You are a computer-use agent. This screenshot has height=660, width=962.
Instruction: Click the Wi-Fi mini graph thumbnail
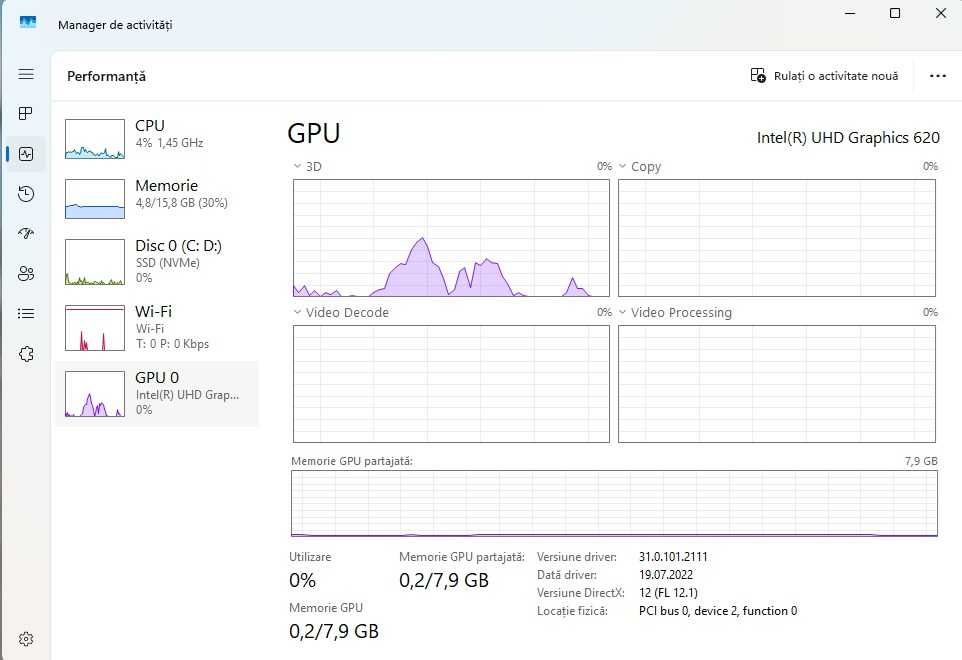(x=95, y=328)
